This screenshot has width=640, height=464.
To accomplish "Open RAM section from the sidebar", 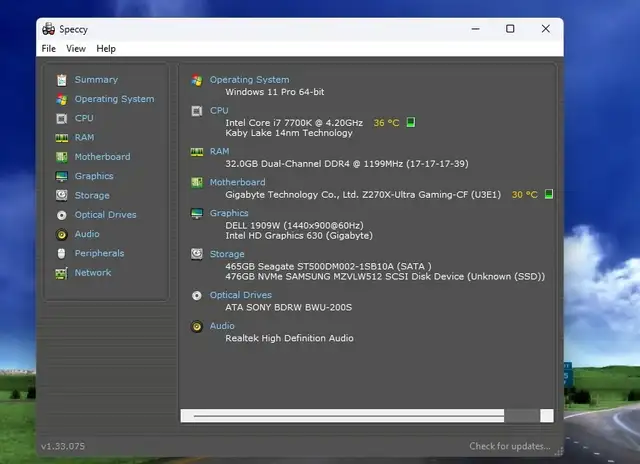I will pos(84,138).
